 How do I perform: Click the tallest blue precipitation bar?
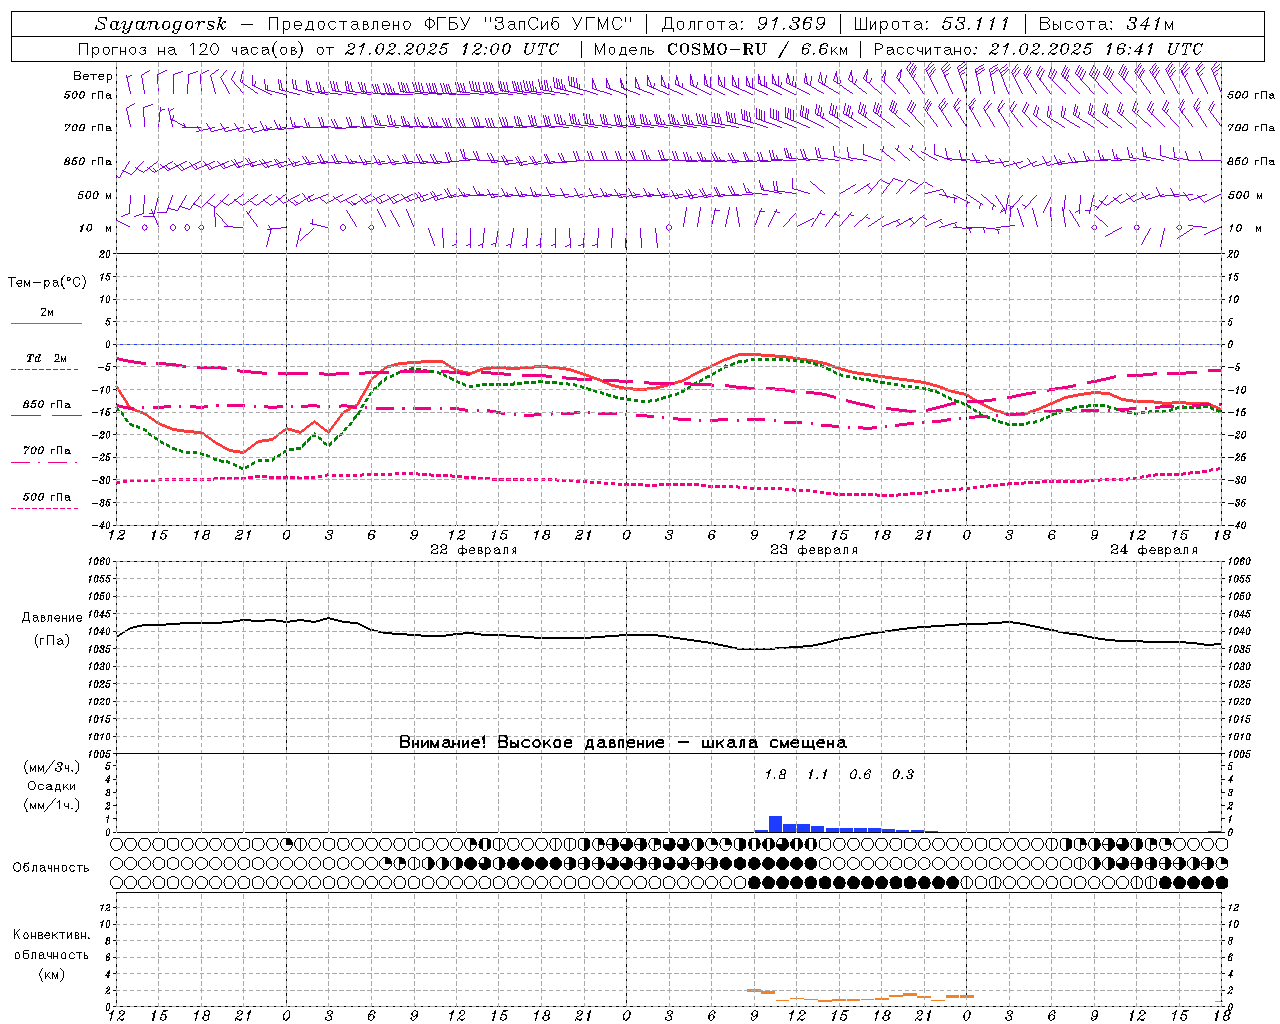click(775, 824)
